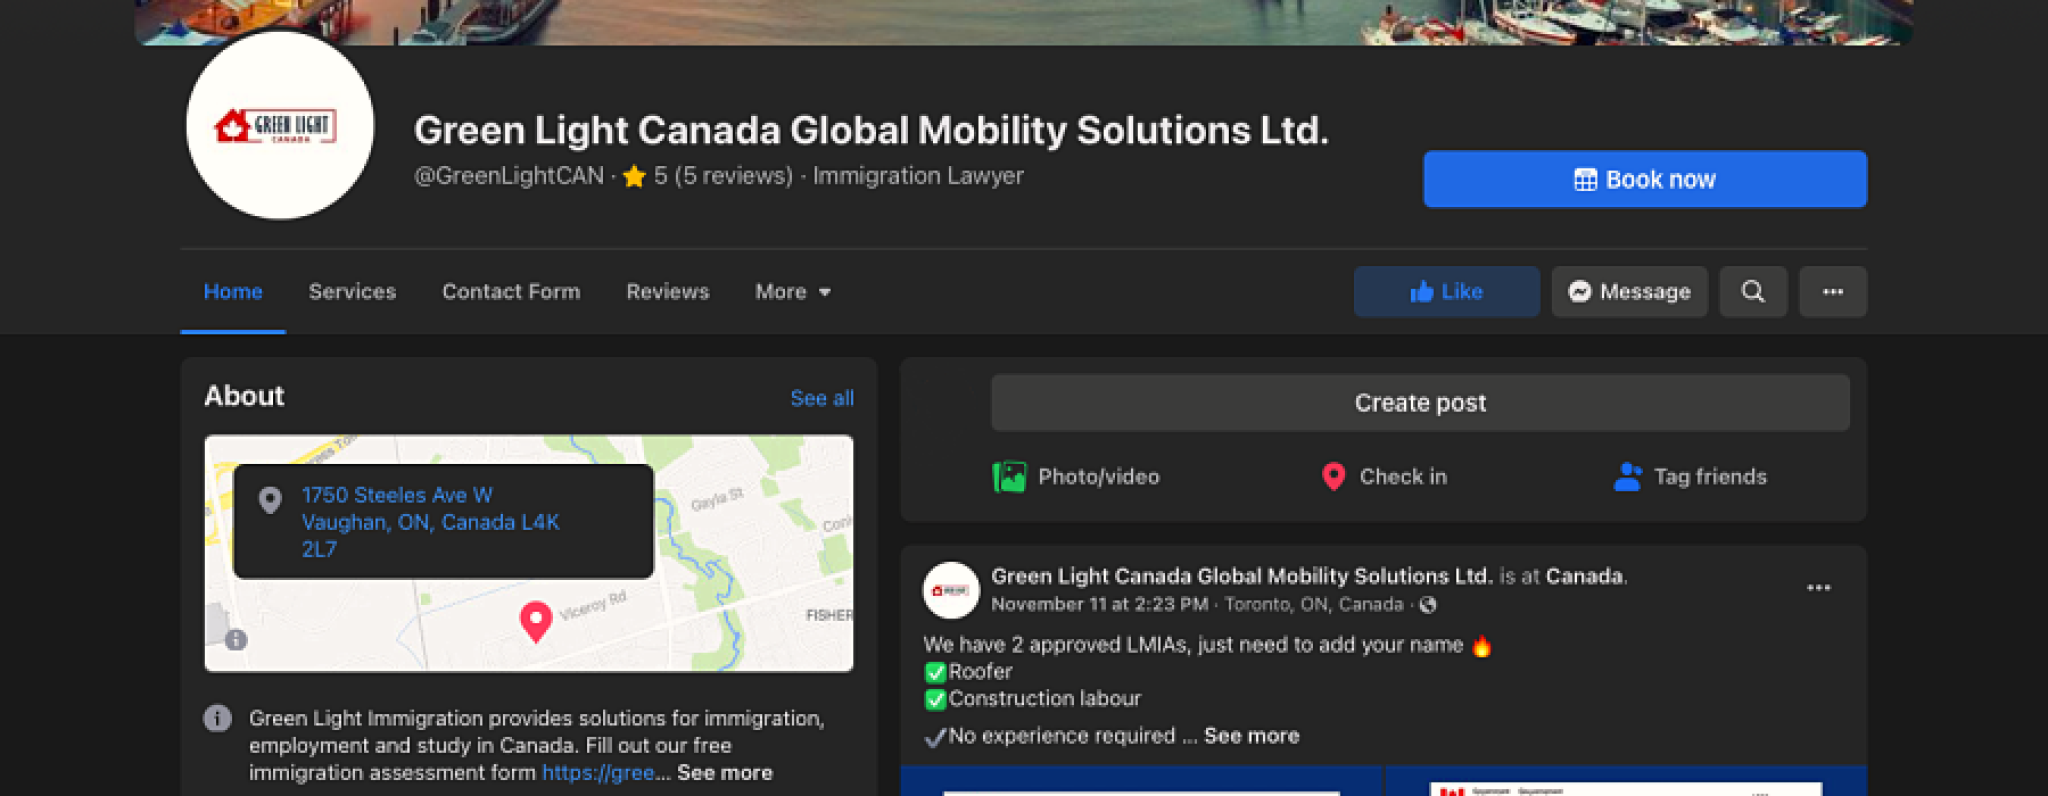Expand post text with See more
The width and height of the screenshot is (2048, 796).
click(1251, 736)
